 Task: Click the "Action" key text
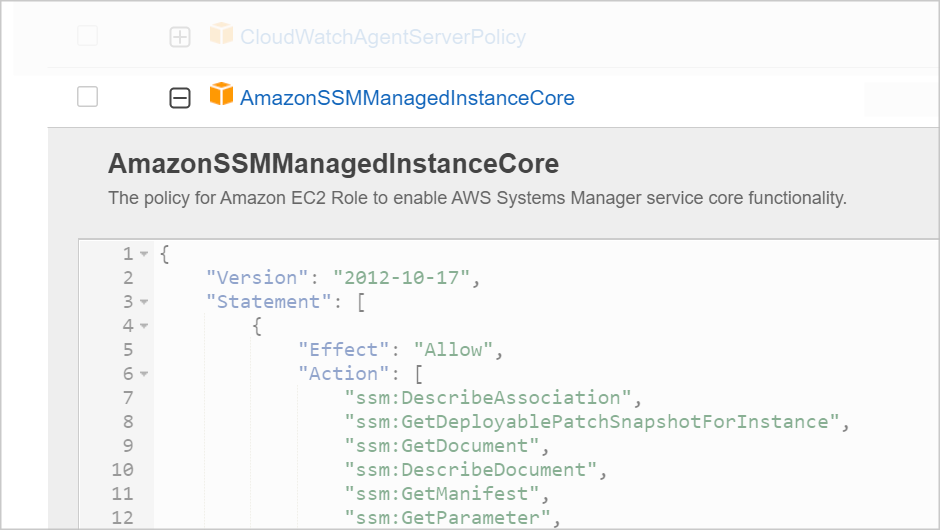[x=344, y=374]
